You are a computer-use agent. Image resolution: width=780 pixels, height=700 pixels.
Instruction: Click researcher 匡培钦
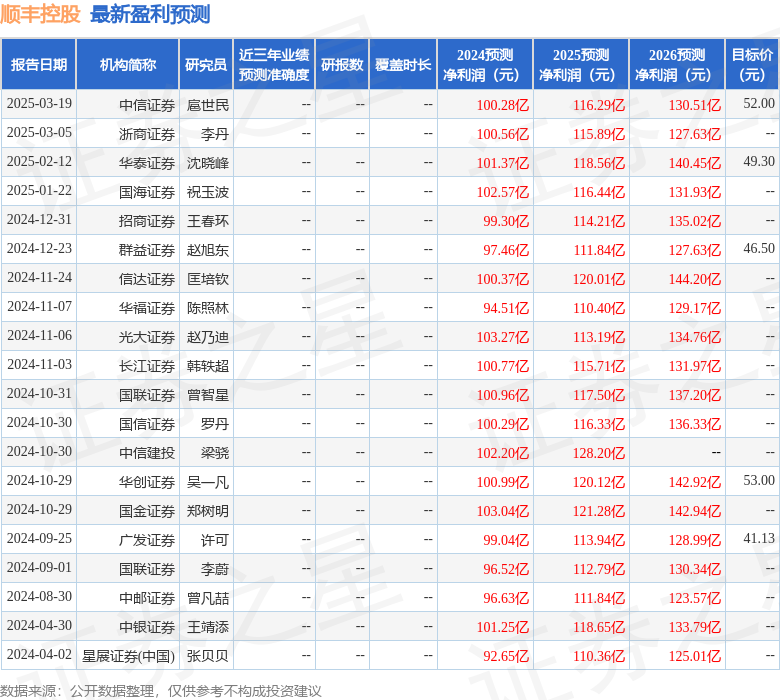(x=208, y=279)
